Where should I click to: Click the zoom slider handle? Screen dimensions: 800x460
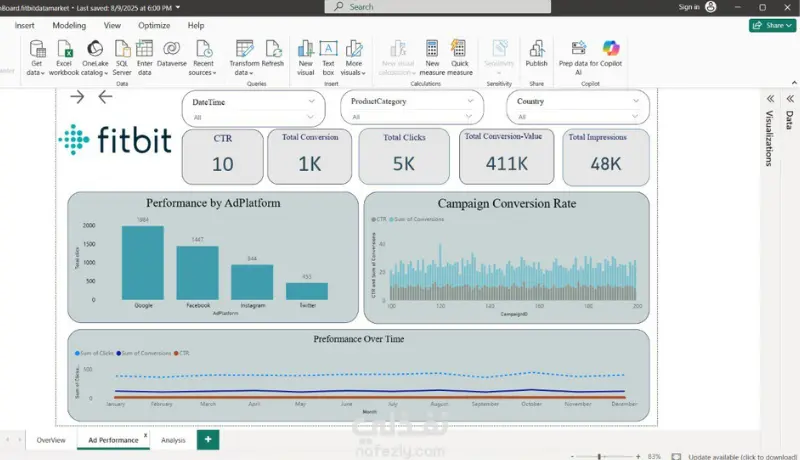[x=599, y=457]
